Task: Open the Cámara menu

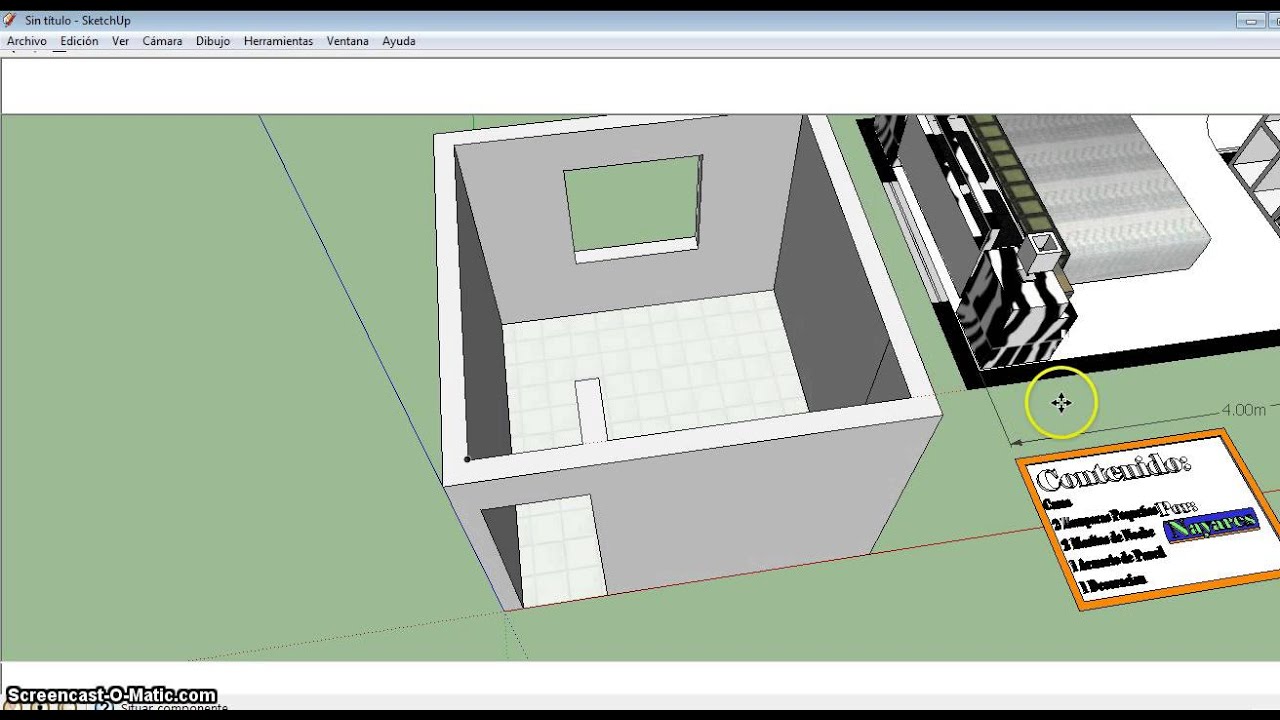Action: 162,41
